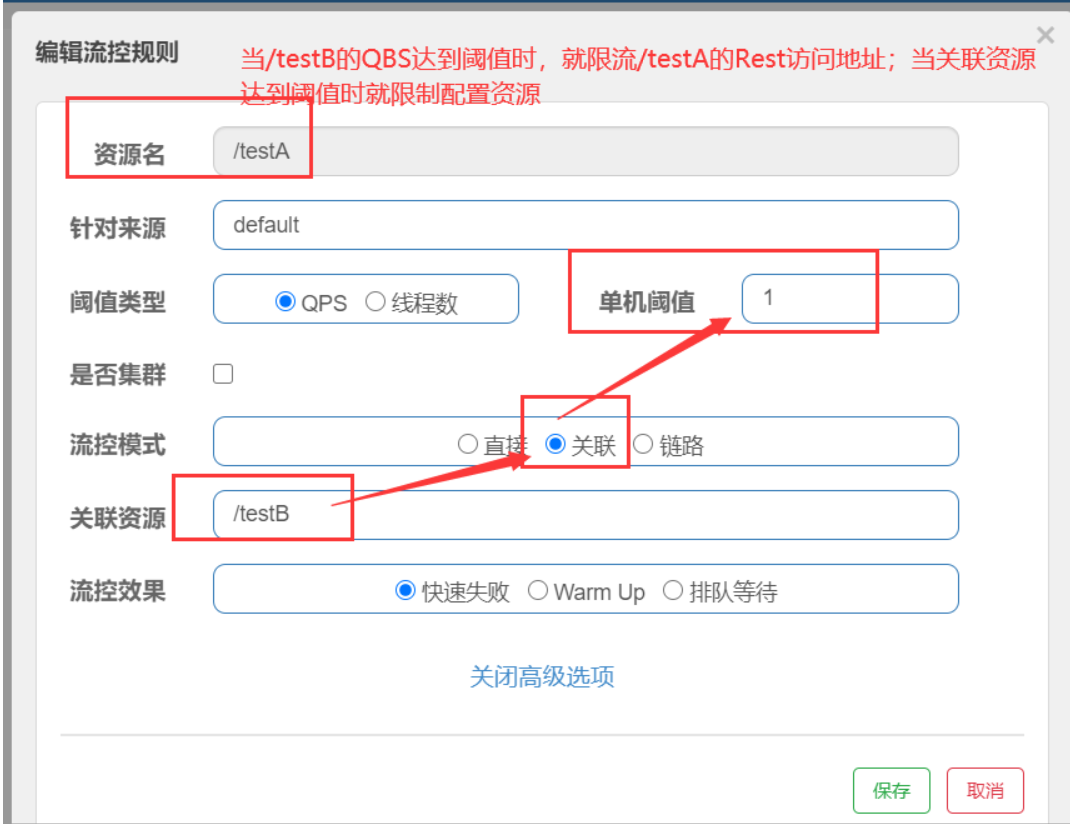Click the 针对来源 input with default
This screenshot has height=825, width=1071.
pos(585,225)
